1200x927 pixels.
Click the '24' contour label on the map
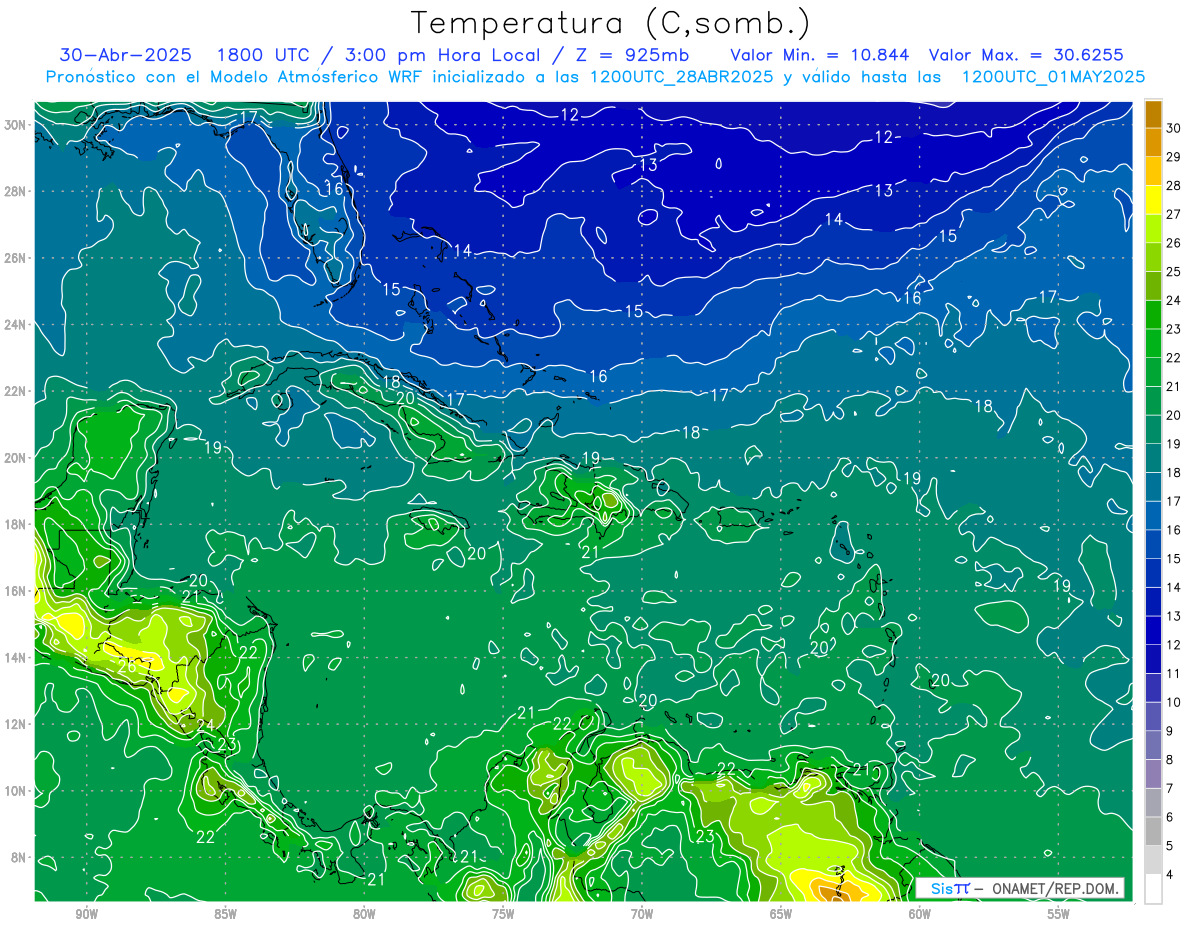(205, 725)
